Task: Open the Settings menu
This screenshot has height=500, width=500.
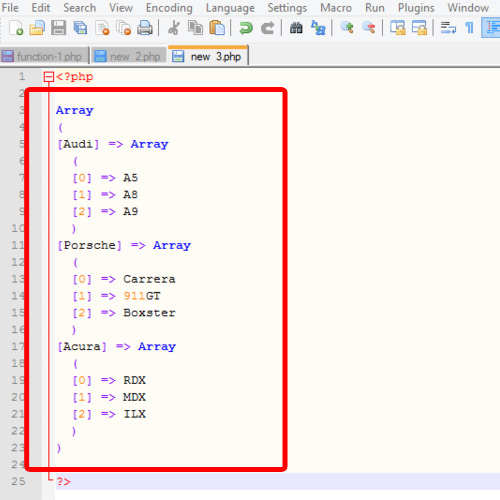Action: click(287, 7)
